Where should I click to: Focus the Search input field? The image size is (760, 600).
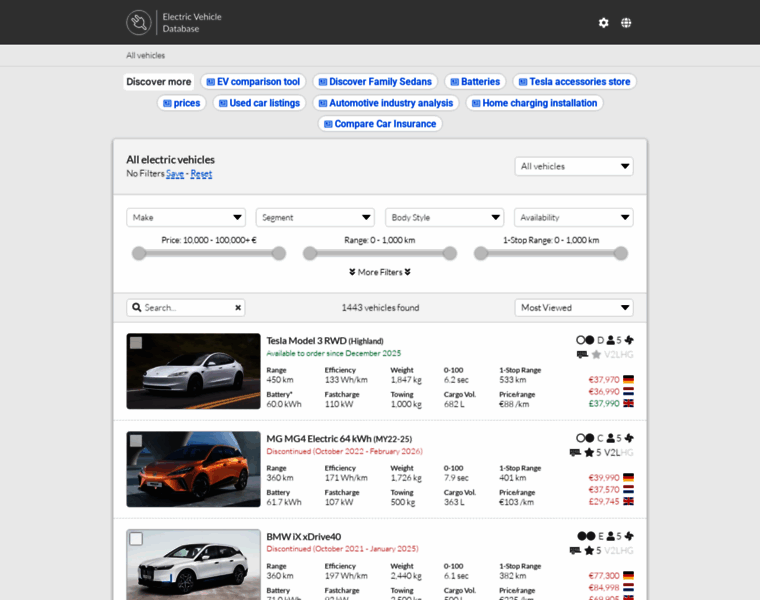186,308
